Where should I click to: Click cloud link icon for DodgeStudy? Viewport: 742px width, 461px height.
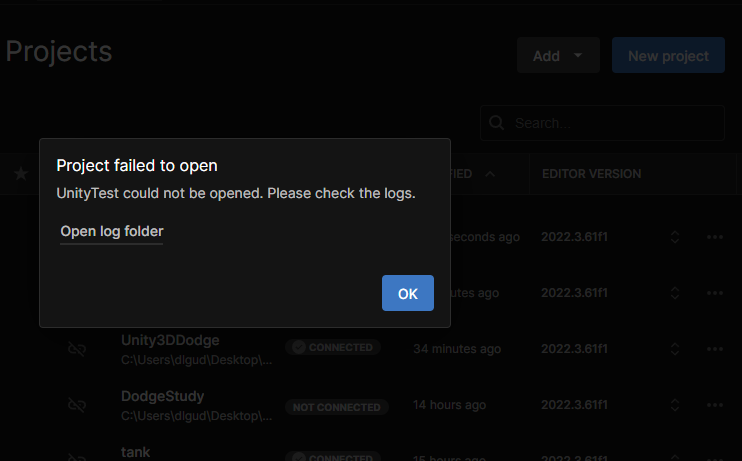[77, 405]
